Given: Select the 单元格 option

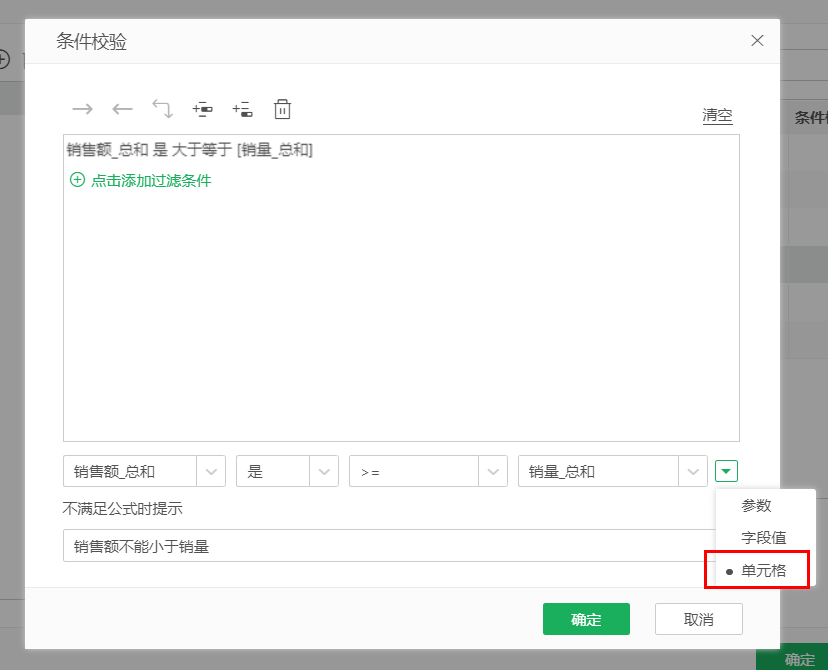Looking at the screenshot, I should [763, 571].
